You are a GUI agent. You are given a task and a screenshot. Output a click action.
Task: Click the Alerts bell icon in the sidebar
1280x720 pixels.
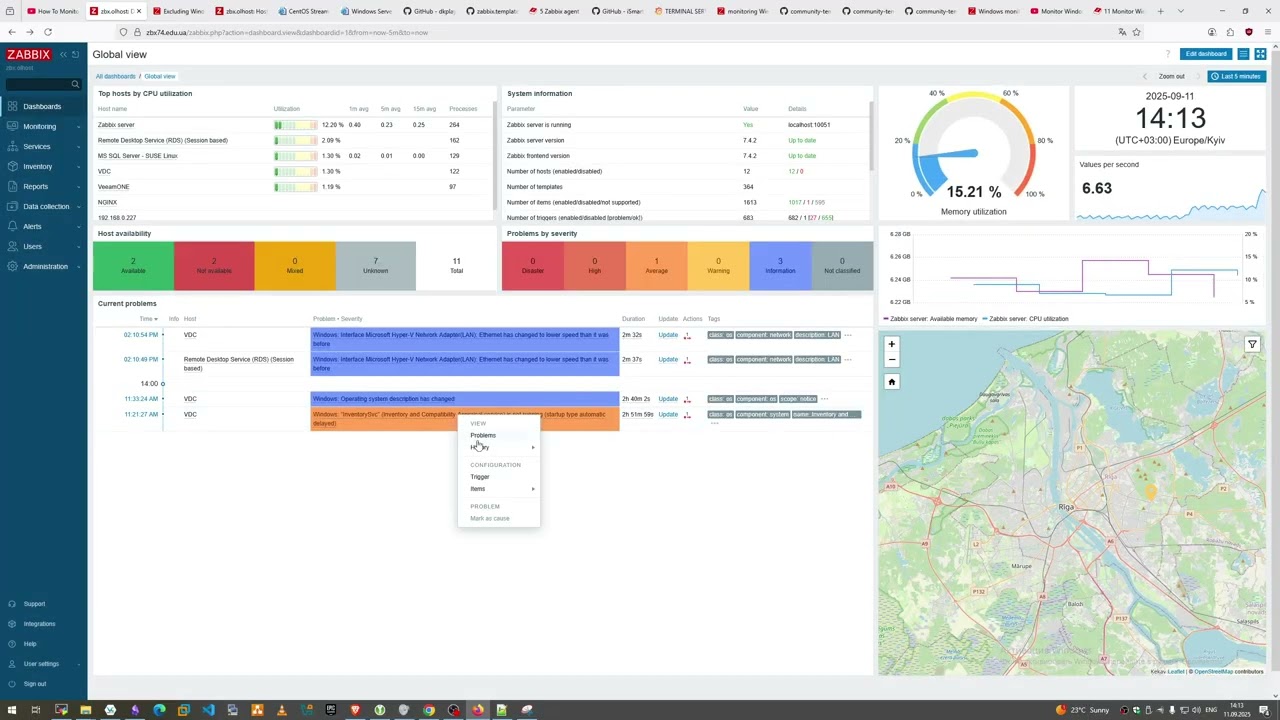click(x=13, y=226)
